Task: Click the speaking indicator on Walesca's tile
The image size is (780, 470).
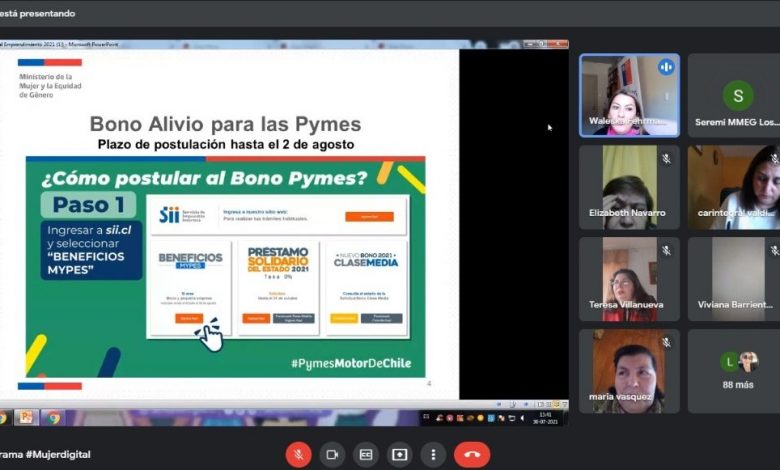Action: (x=665, y=67)
